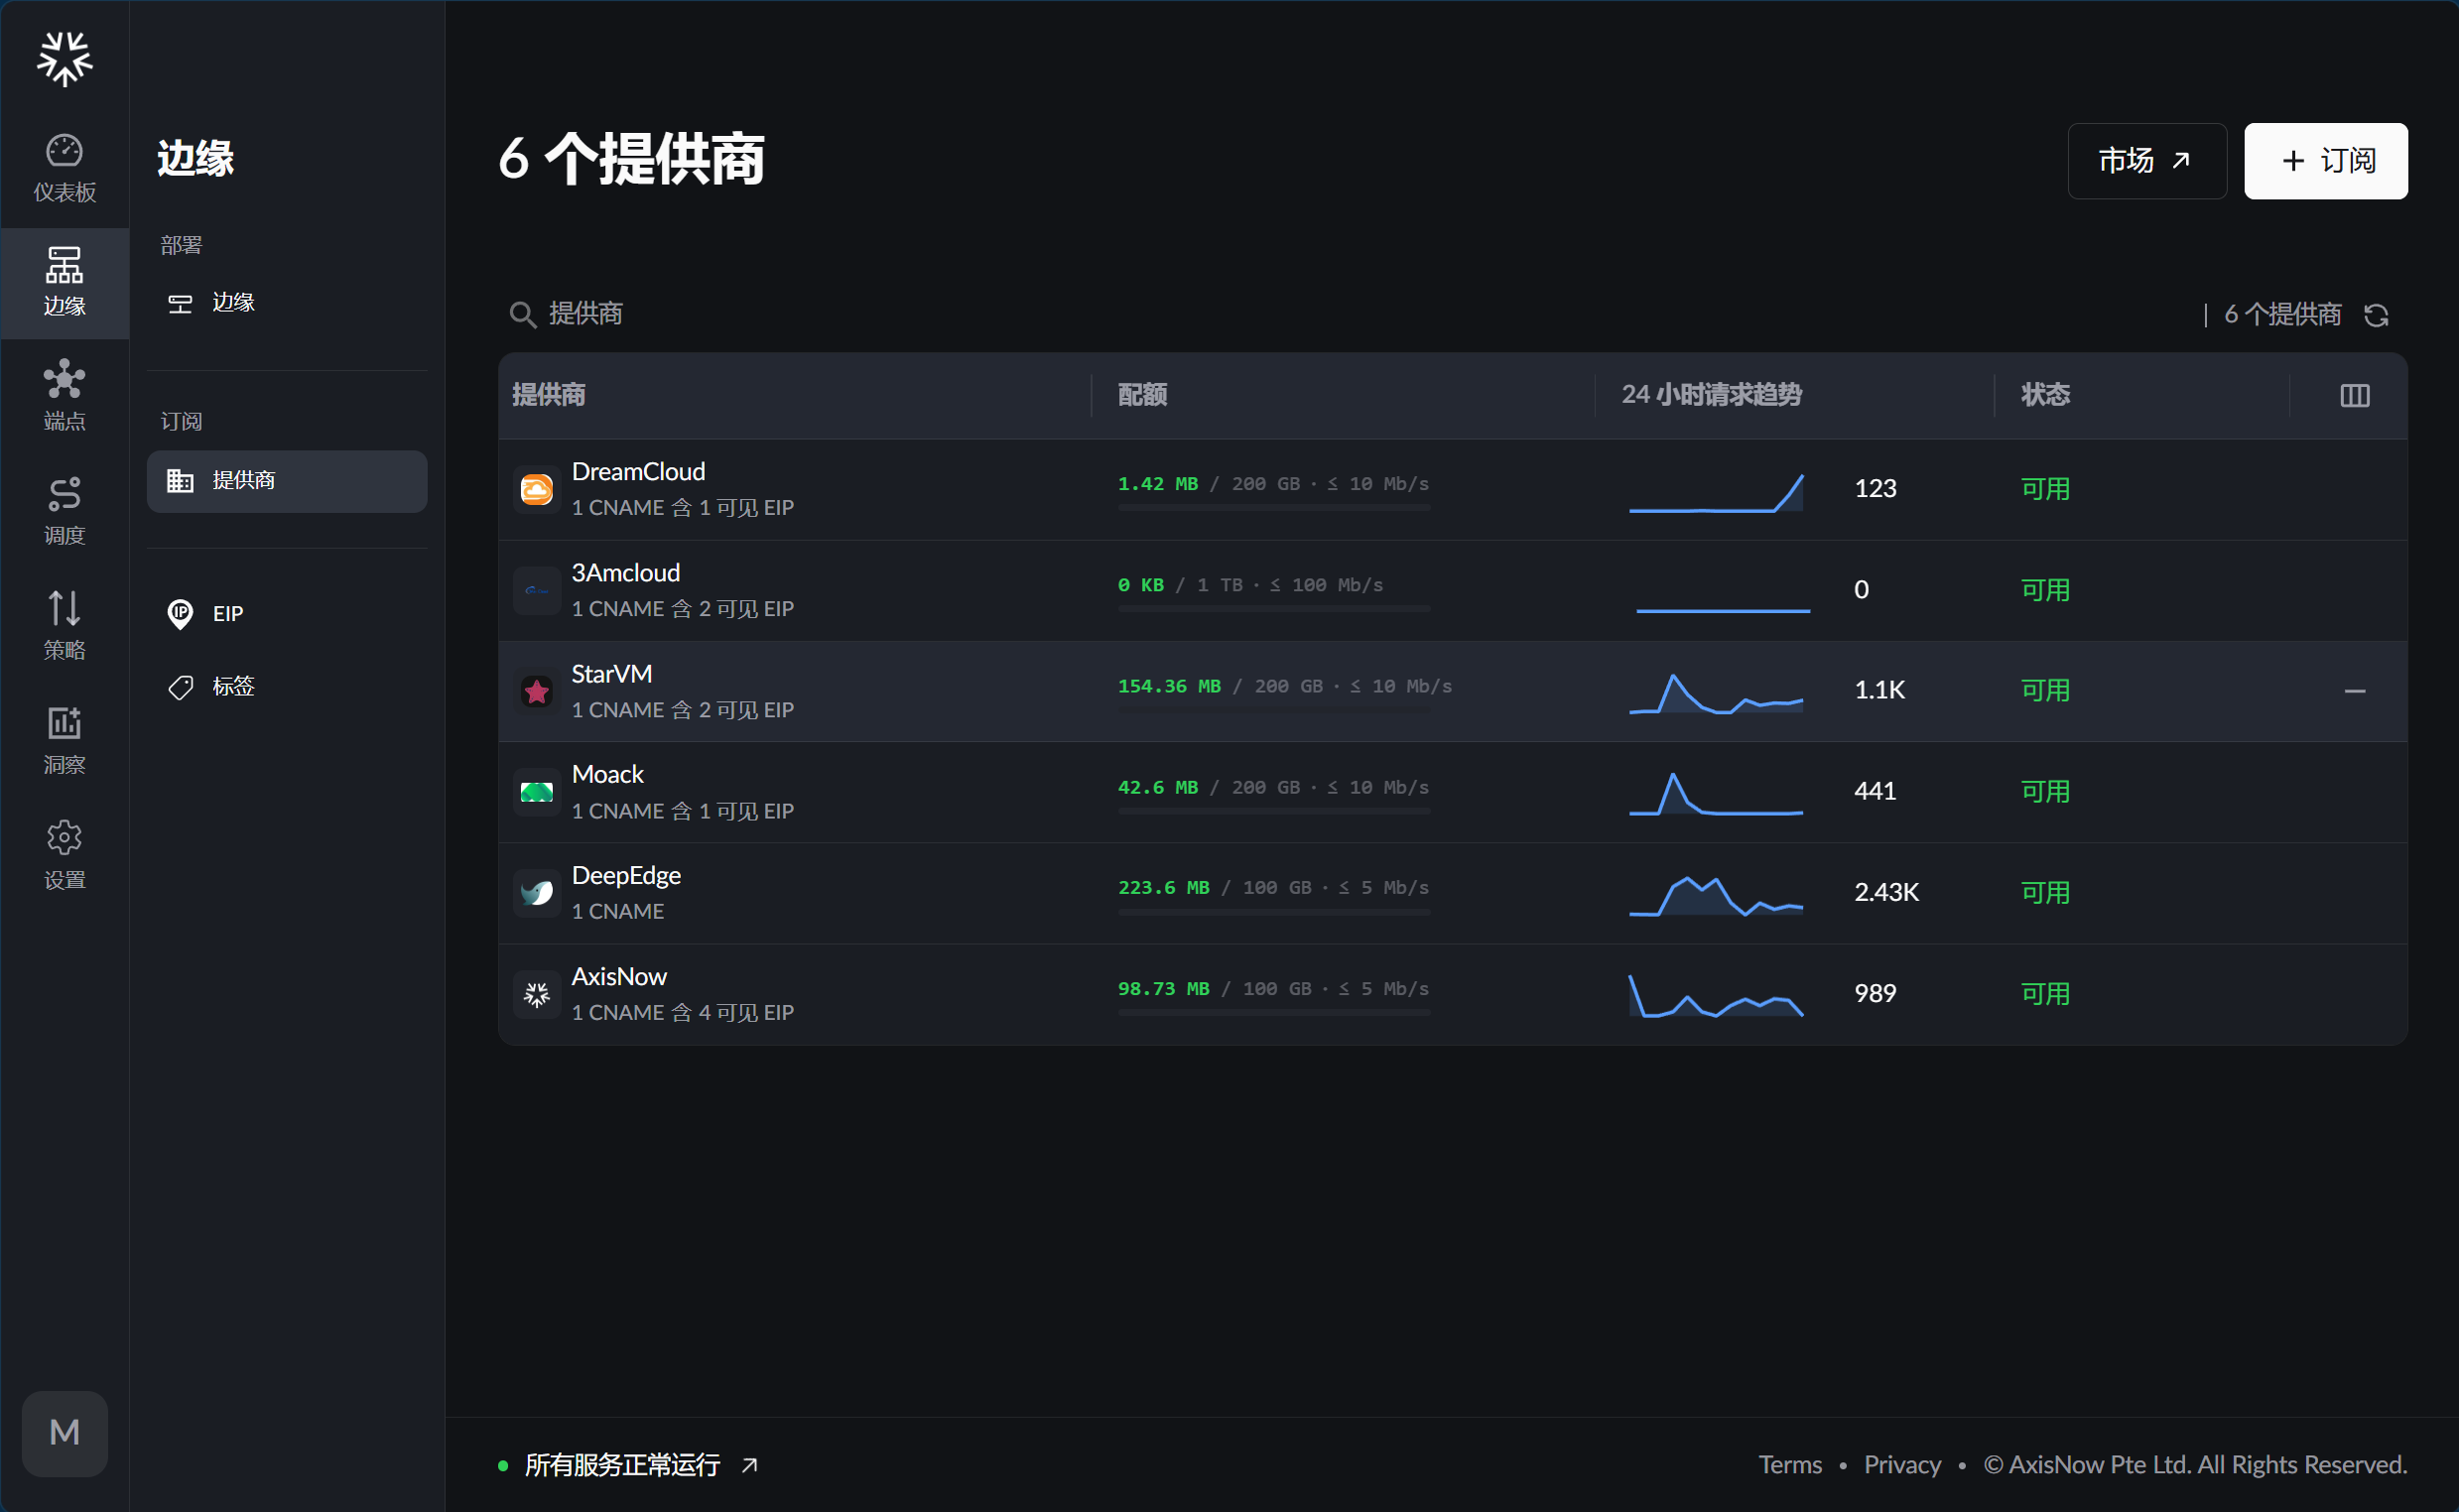Refresh the provider list
Image resolution: width=2459 pixels, height=1512 pixels.
2376,315
